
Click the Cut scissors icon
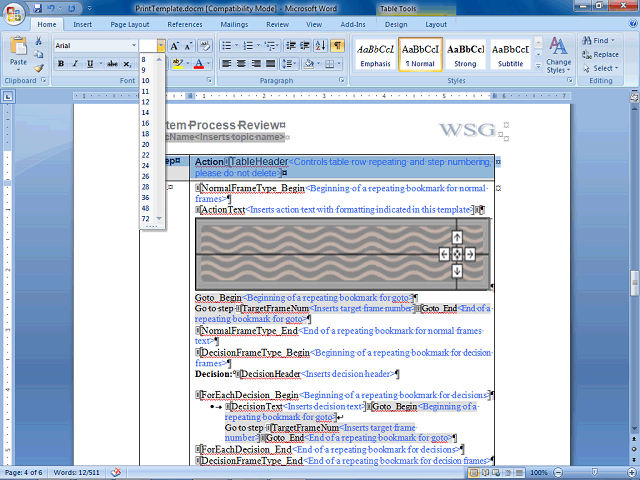pyautogui.click(x=38, y=41)
